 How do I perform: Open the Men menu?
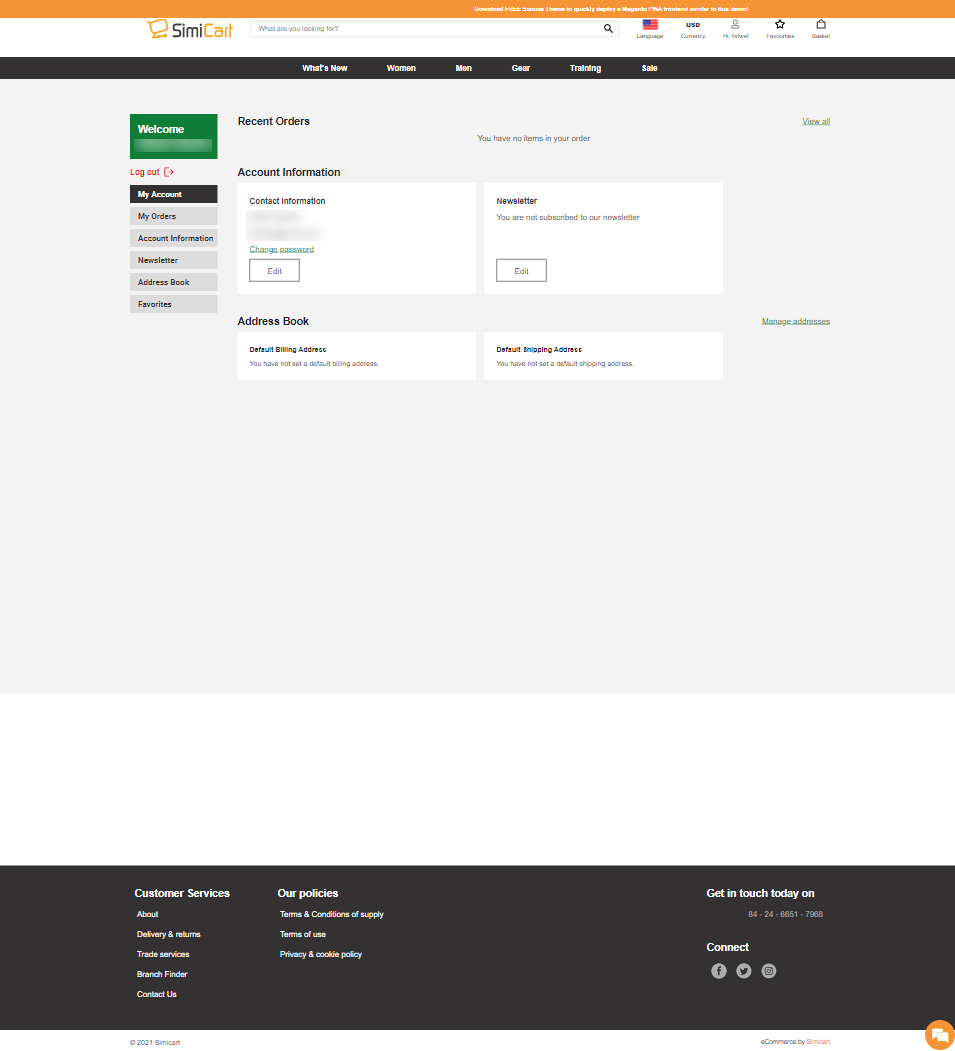(464, 68)
